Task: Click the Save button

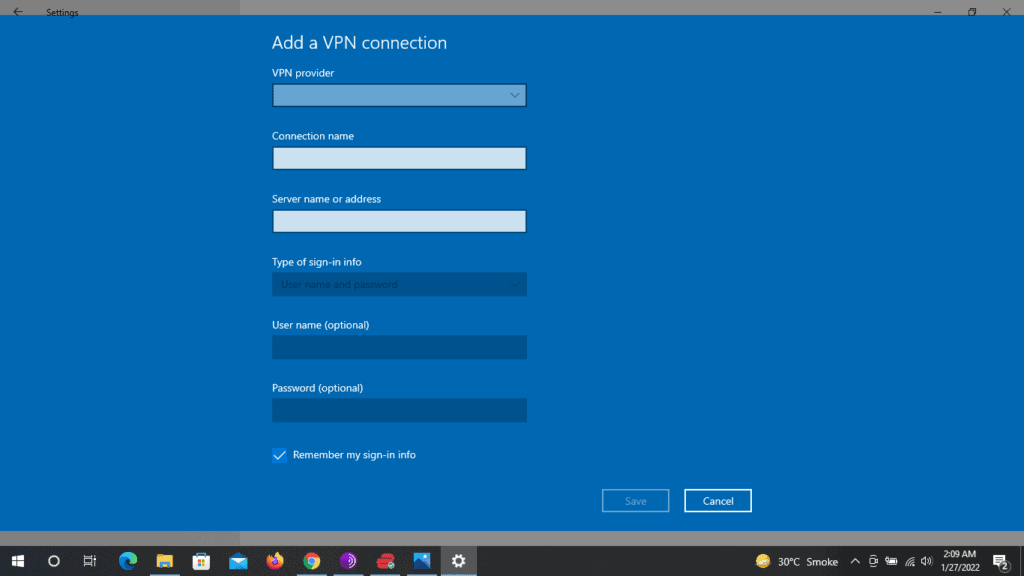Action: click(x=635, y=501)
